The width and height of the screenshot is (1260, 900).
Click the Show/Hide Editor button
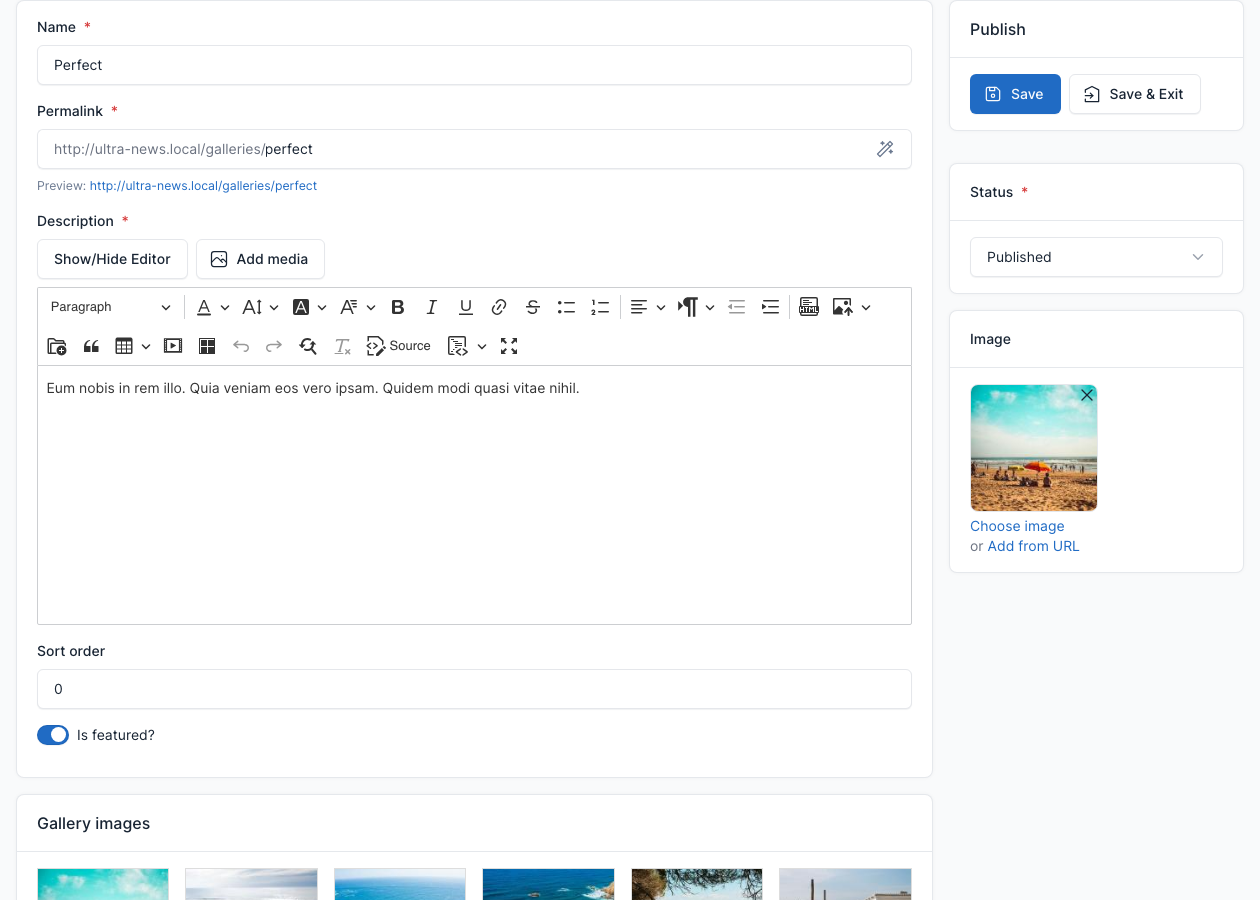[x=112, y=259]
